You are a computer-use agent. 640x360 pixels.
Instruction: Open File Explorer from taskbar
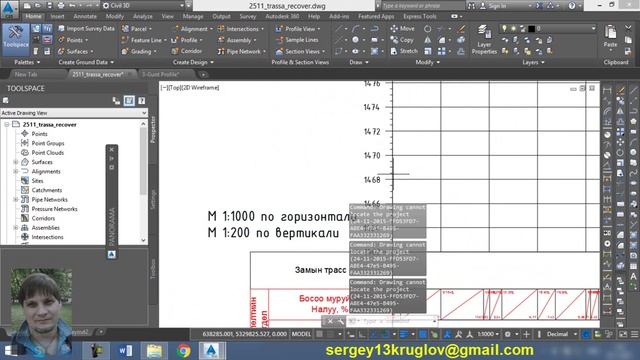[x=154, y=351]
